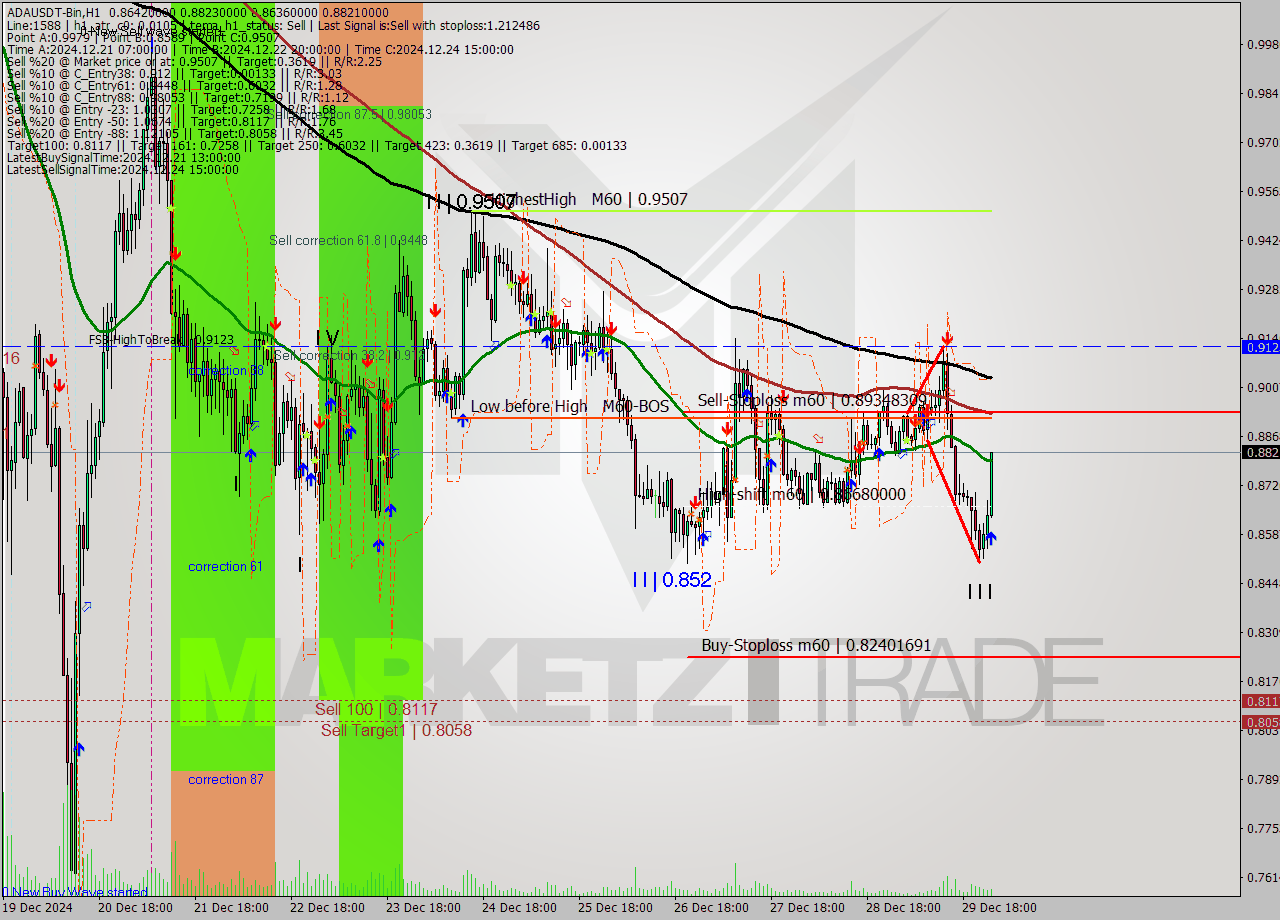The height and width of the screenshot is (920, 1280).
Task: Click the 0.844 price axis value
Action: point(1262,583)
